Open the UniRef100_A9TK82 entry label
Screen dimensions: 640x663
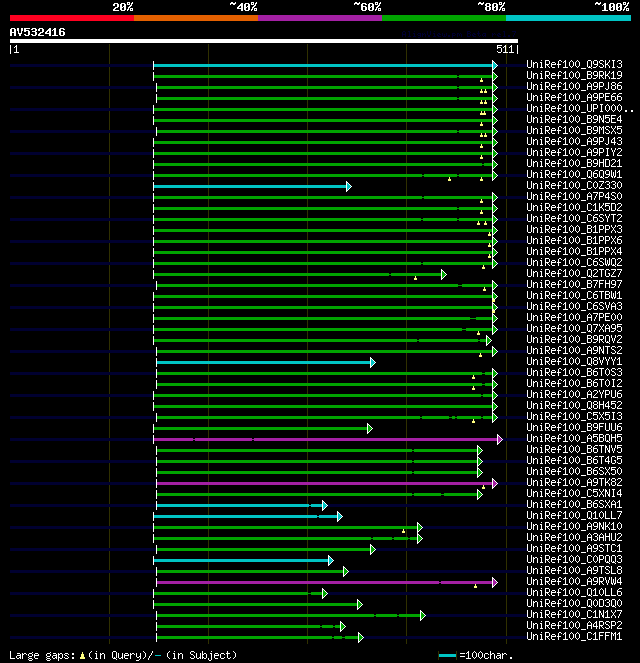click(x=574, y=482)
